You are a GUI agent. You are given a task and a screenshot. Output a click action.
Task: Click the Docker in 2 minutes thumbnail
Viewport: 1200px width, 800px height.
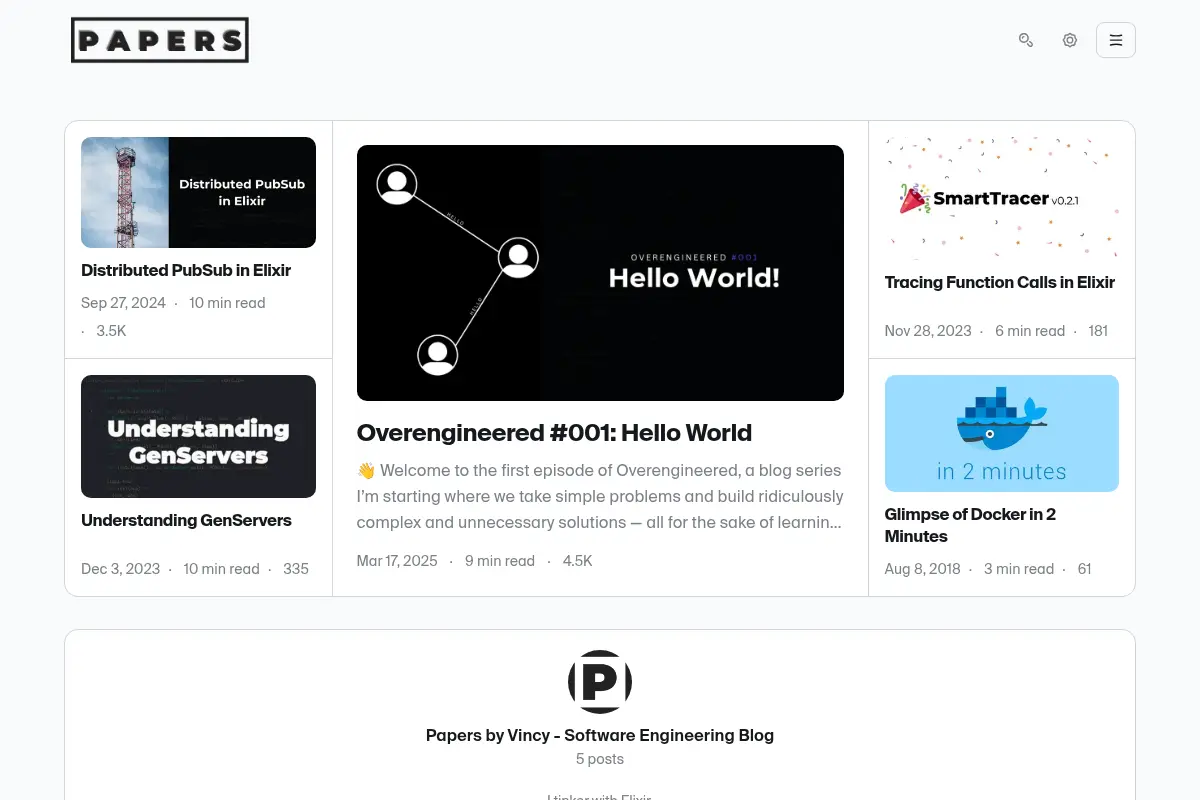pyautogui.click(x=1002, y=433)
